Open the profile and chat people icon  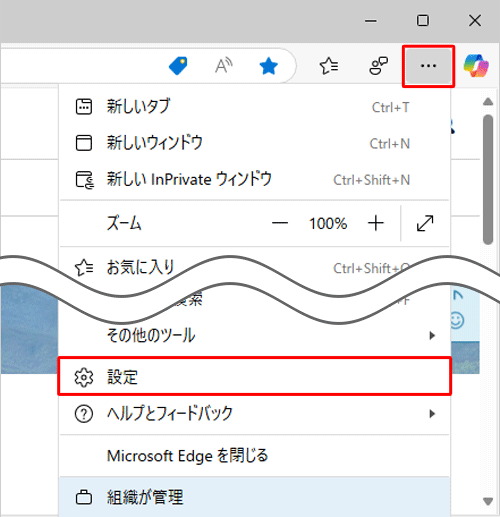pyautogui.click(x=378, y=66)
